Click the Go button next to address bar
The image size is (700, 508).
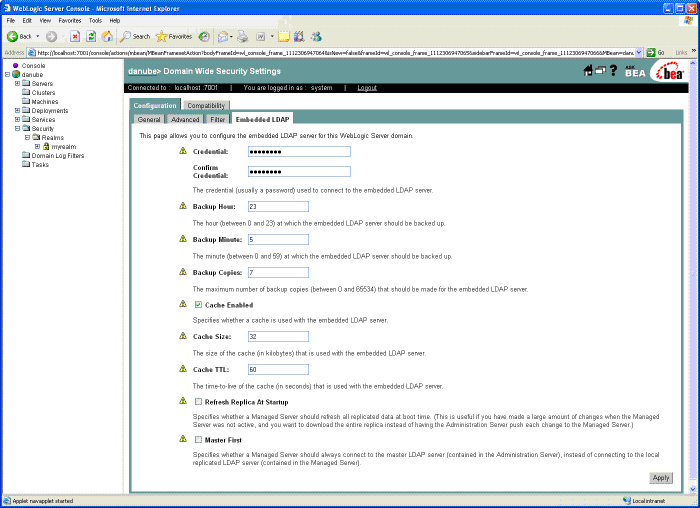click(655, 53)
